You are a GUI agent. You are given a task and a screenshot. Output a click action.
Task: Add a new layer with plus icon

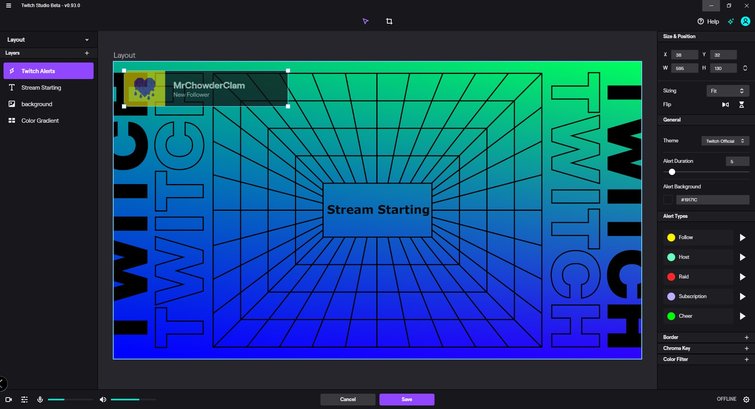86,53
